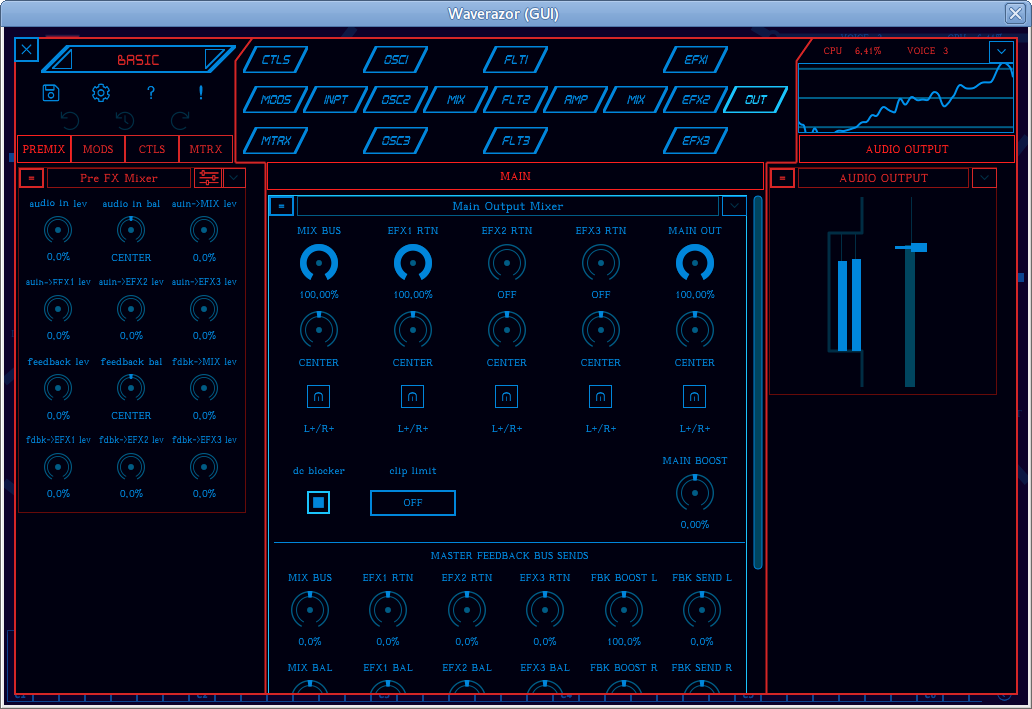Click the Main Output Mixer title field
This screenshot has width=1032, height=709.
507,206
